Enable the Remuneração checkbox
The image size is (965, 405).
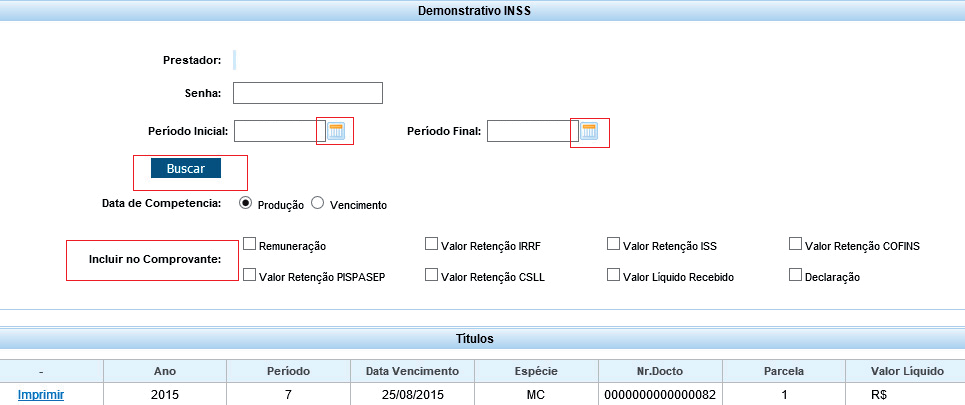(x=250, y=243)
